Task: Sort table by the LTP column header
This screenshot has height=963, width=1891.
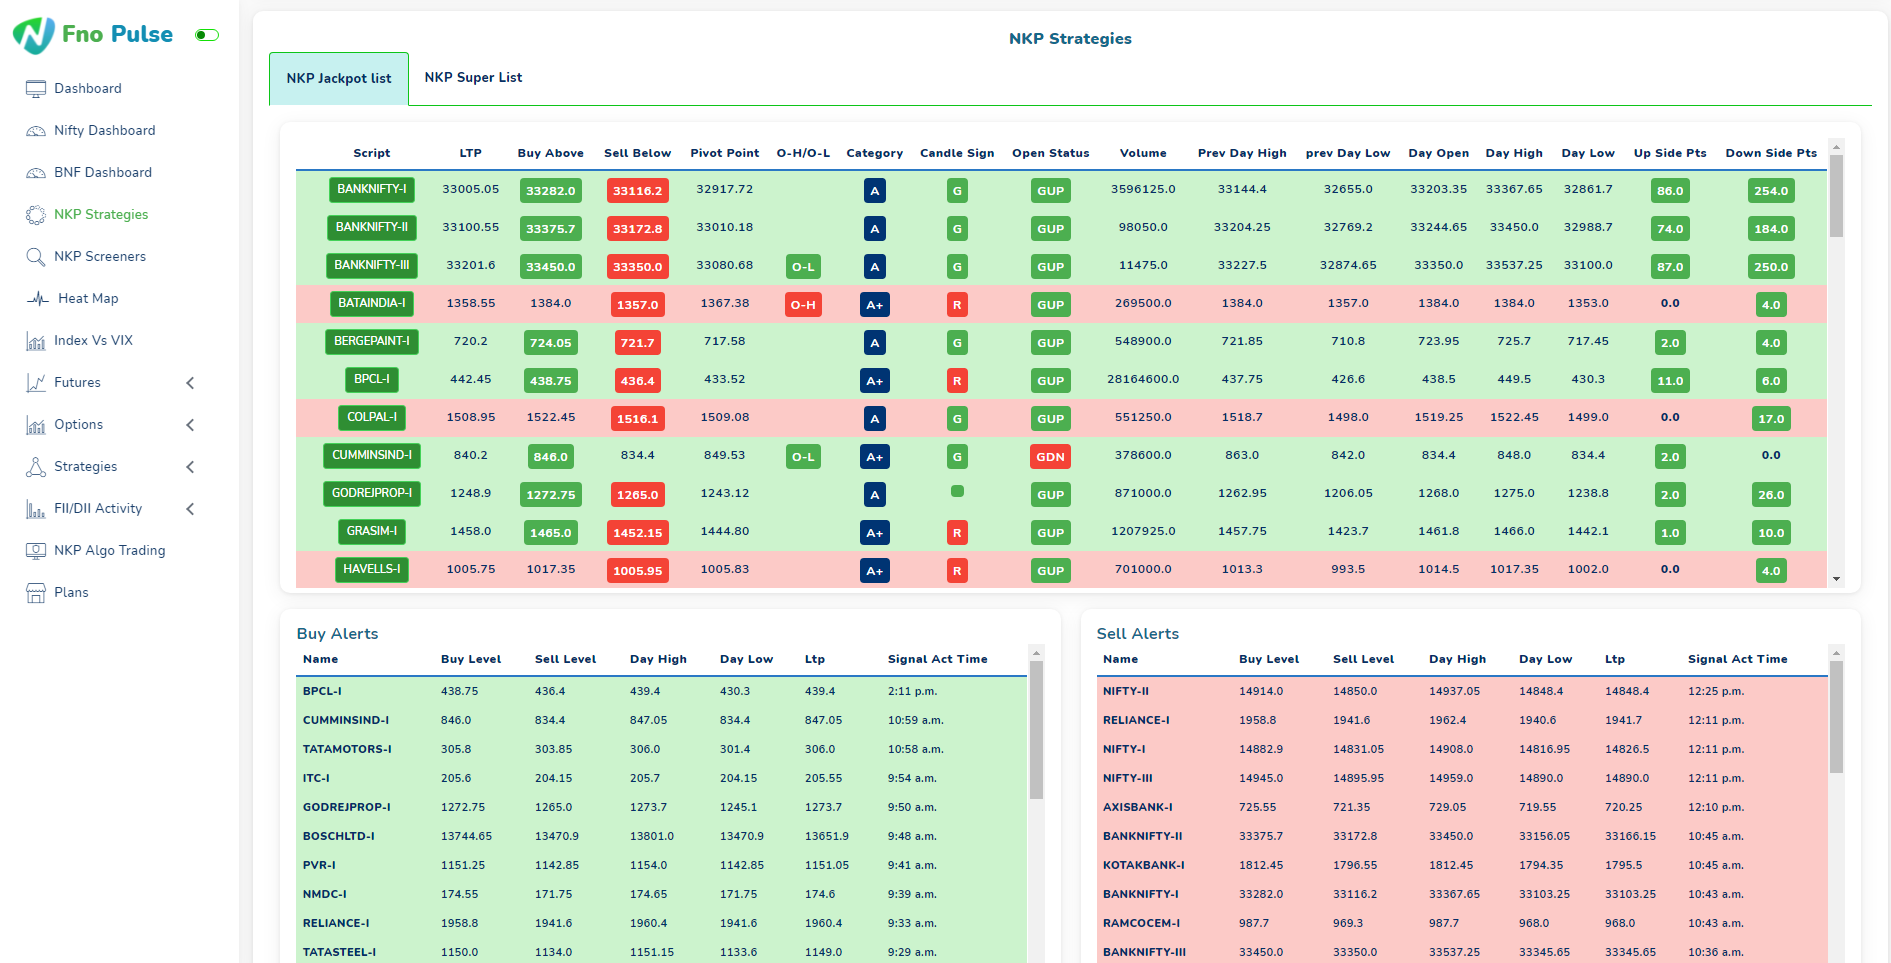Action: click(x=470, y=153)
